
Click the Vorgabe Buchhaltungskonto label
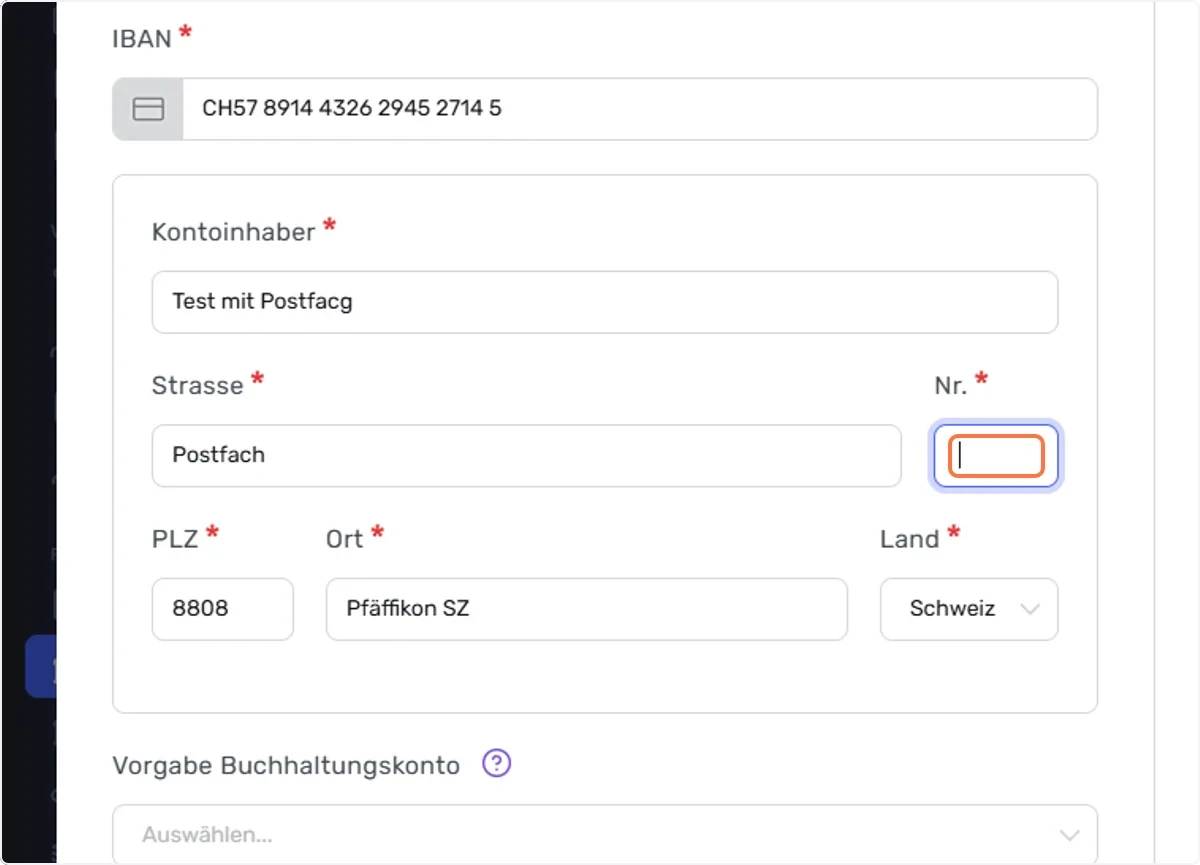click(x=287, y=766)
